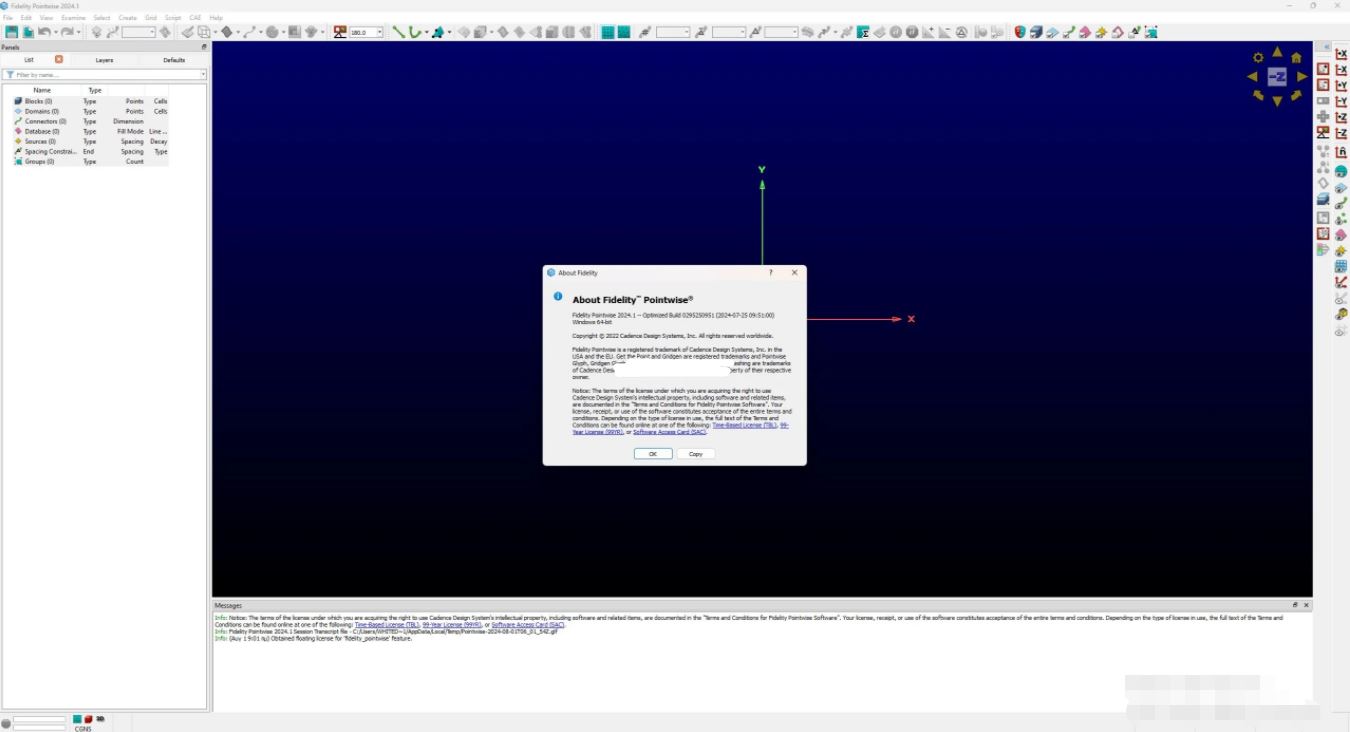This screenshot has height=732, width=1350.
Task: Switch to the Layers tab
Action: pos(104,60)
